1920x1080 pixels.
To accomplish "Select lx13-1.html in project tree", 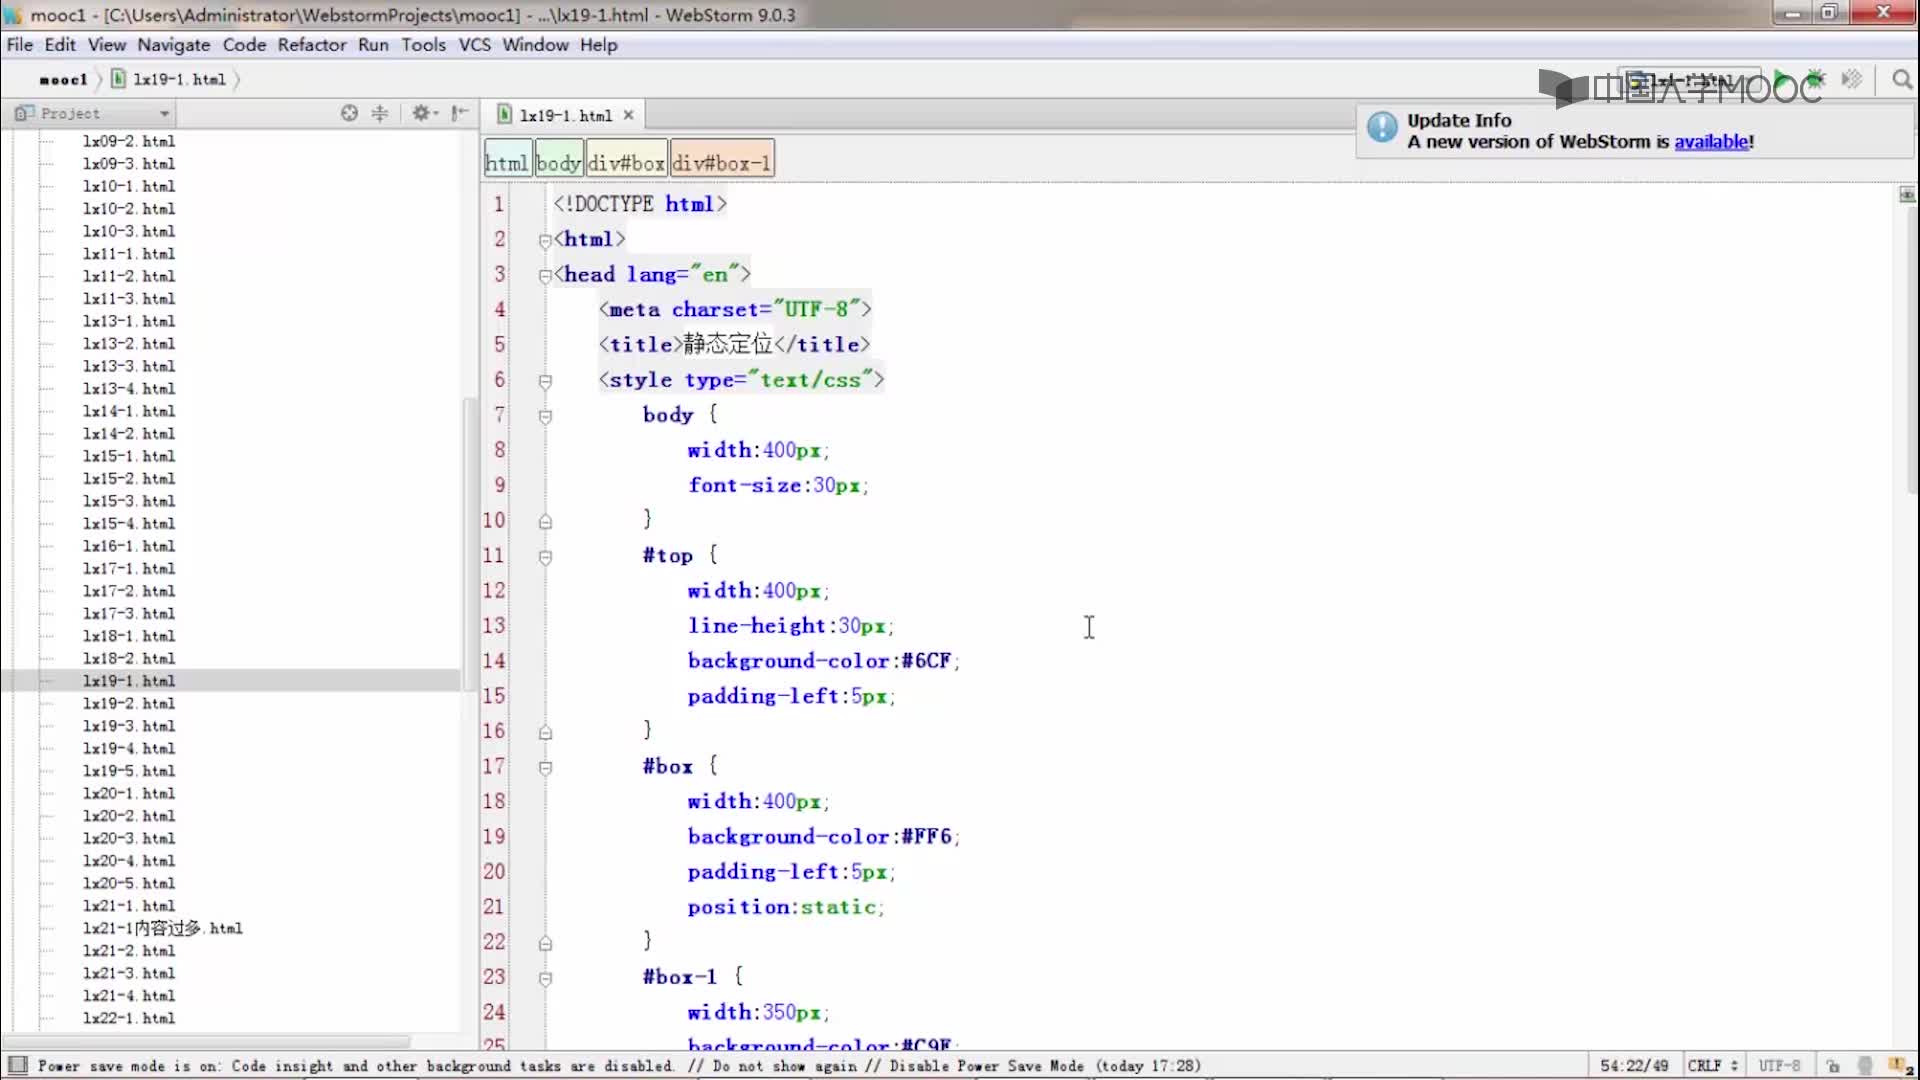I will (129, 321).
